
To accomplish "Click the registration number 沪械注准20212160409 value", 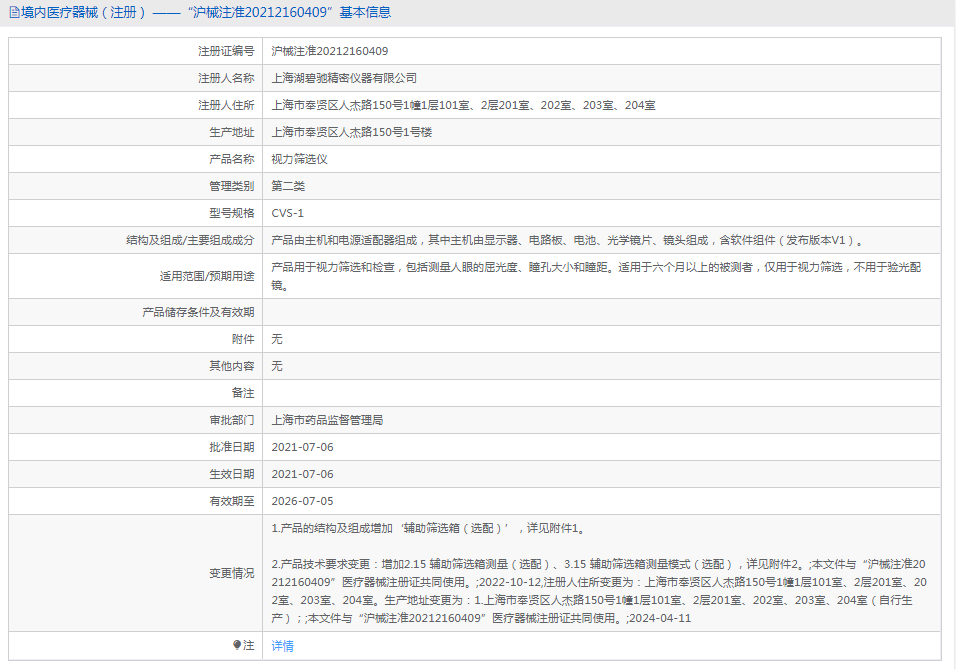I will pos(330,51).
